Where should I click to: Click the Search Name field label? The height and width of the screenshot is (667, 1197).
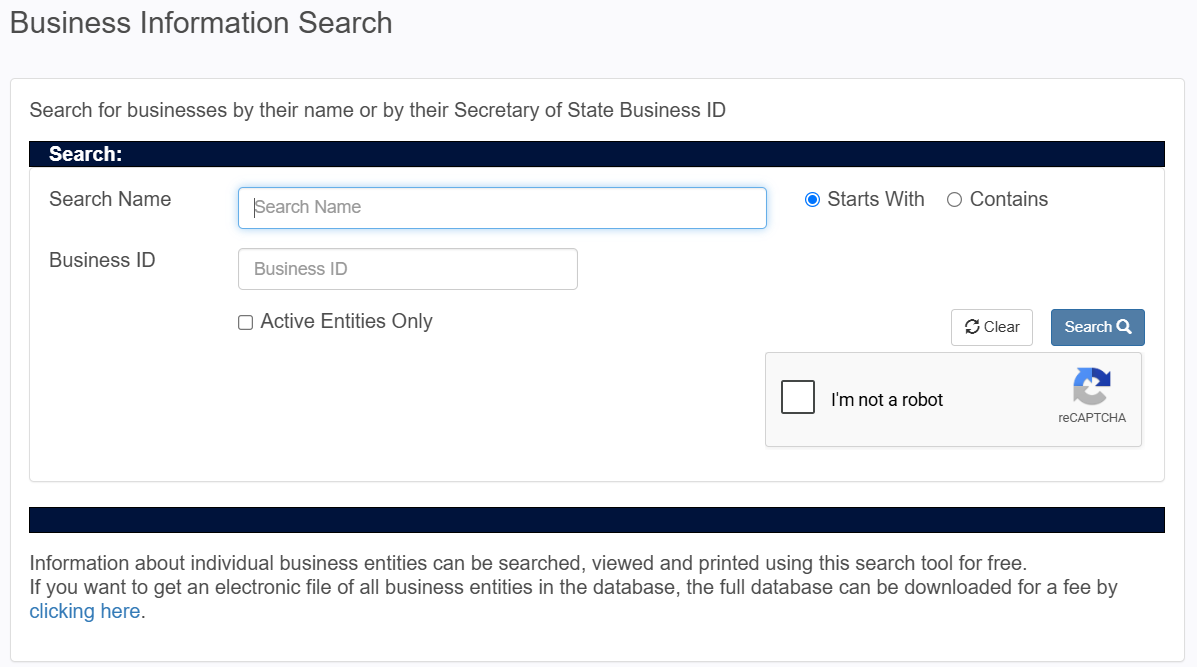point(110,199)
